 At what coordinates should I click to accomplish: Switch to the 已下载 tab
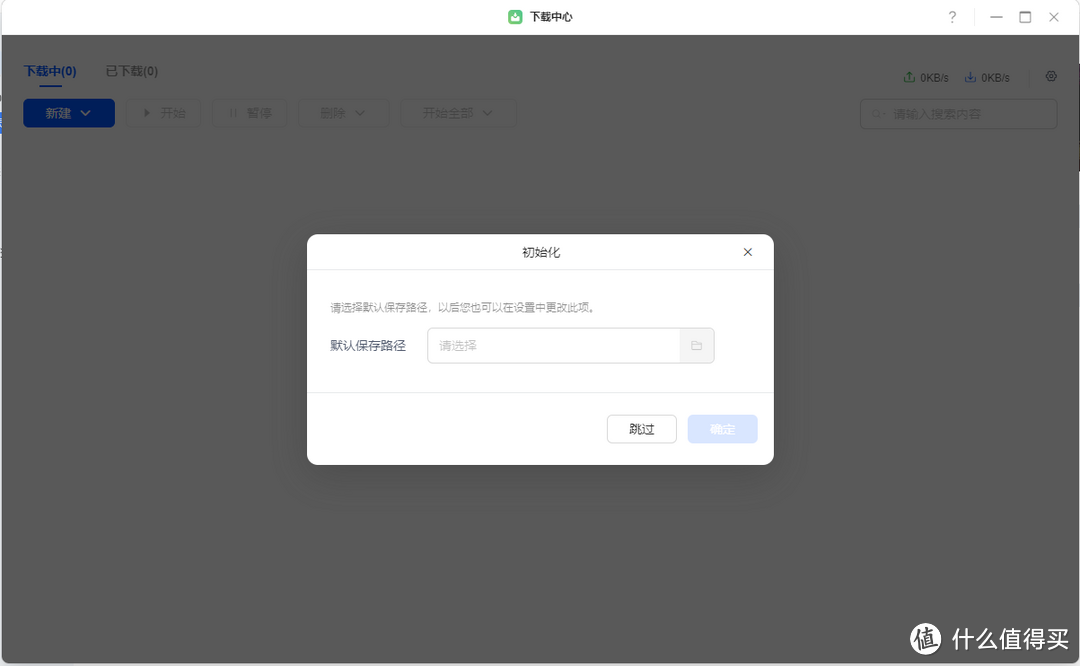[130, 71]
